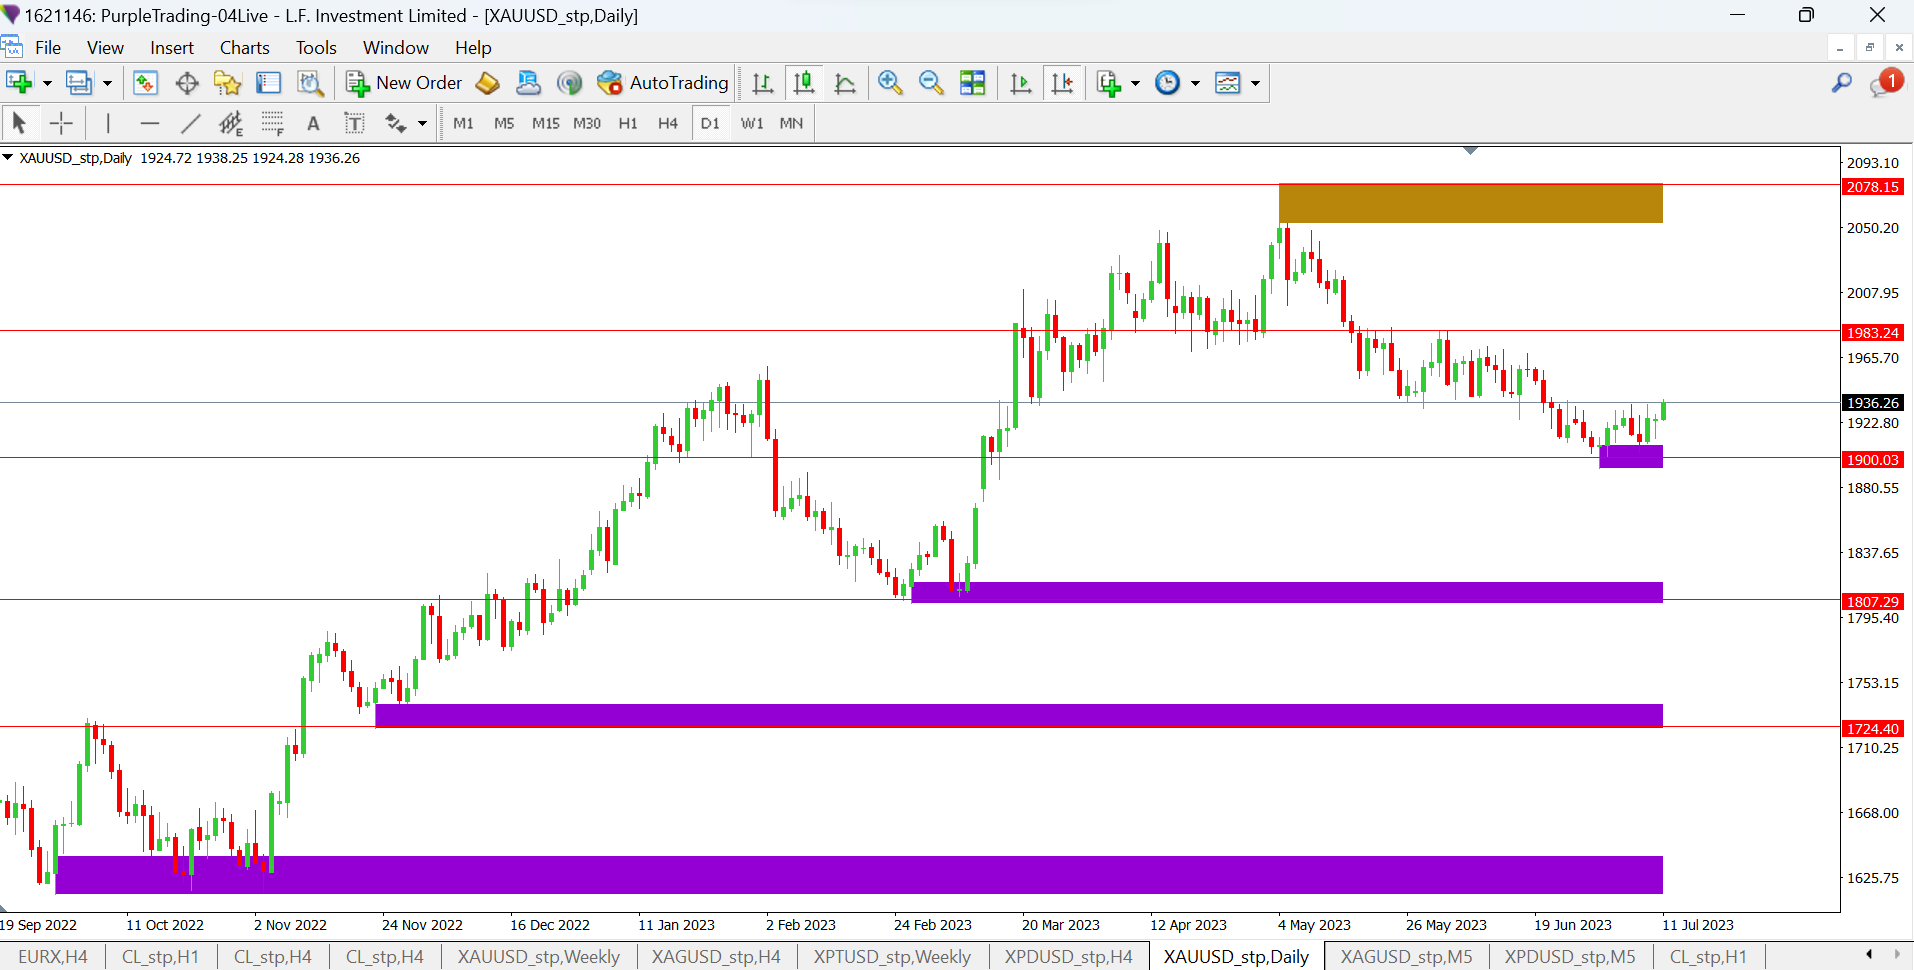
Task: Expand the Periodicity clock dropdown arrow
Action: click(1195, 83)
